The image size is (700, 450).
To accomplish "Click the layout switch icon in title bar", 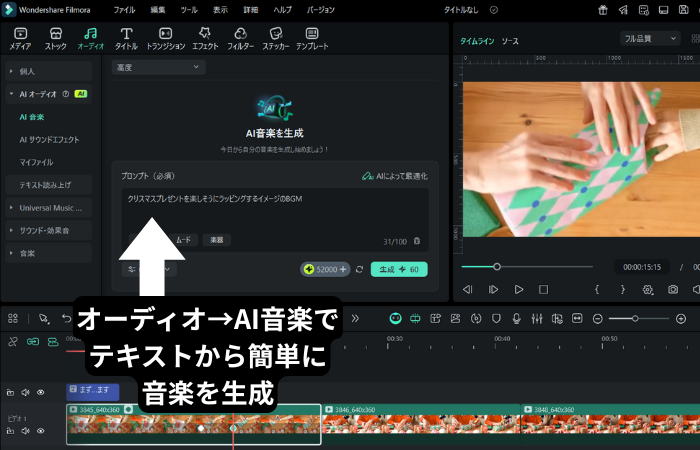I will click(663, 10).
